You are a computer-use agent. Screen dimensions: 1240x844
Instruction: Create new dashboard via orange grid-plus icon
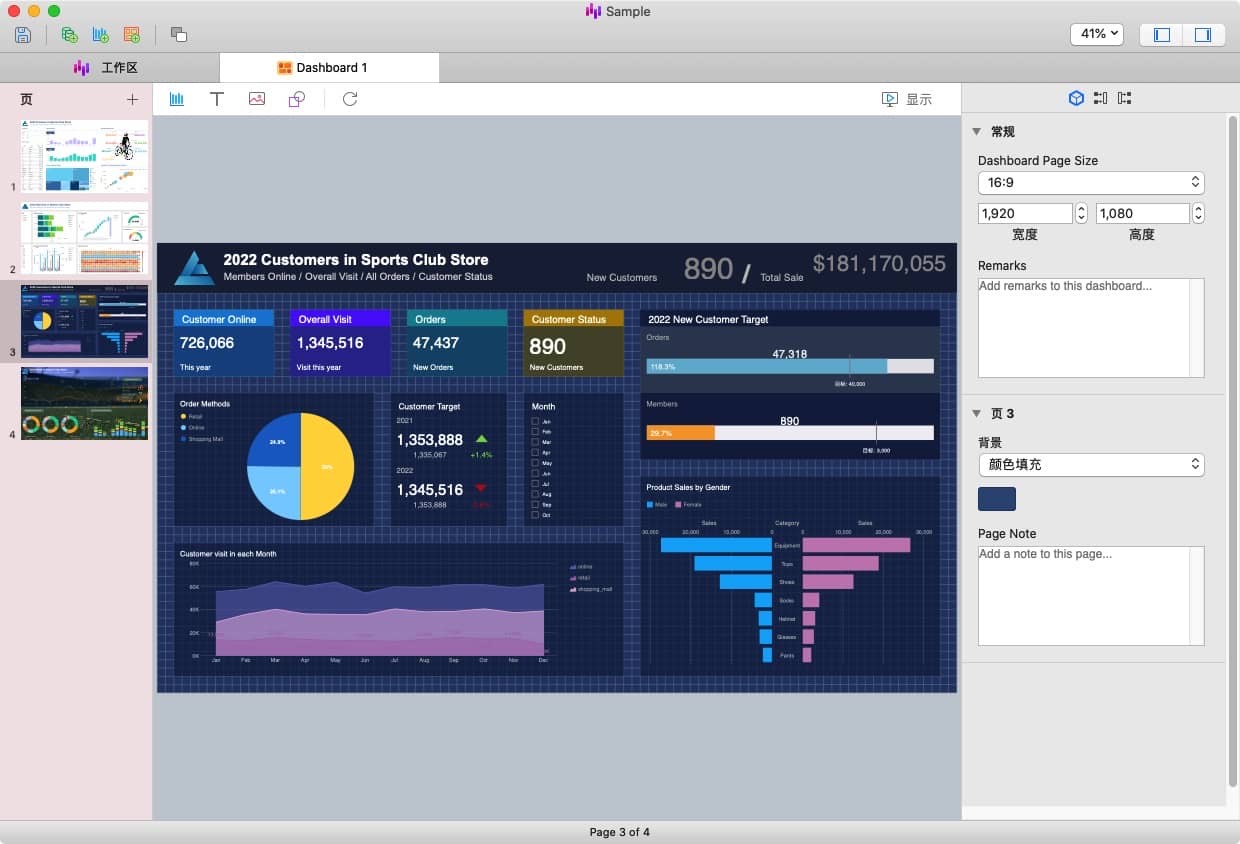tap(132, 35)
